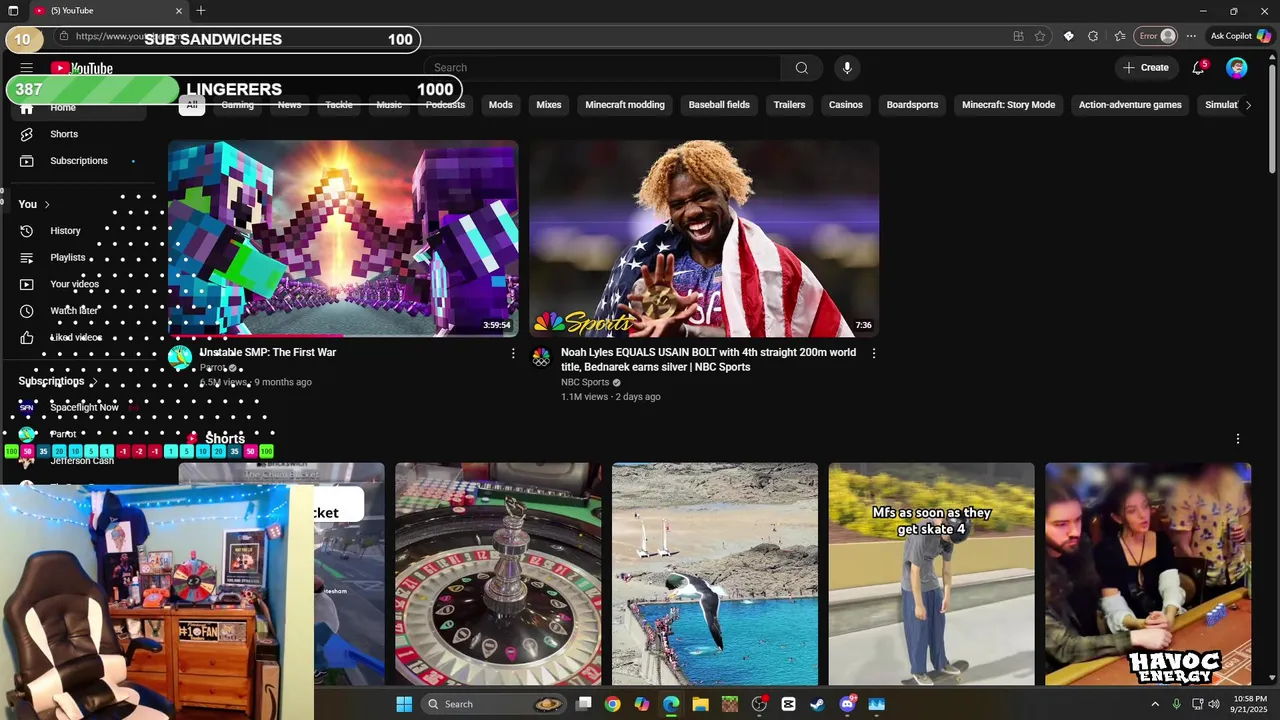This screenshot has width=1280, height=720.
Task: Open Your videos in the sidebar
Action: (x=74, y=284)
